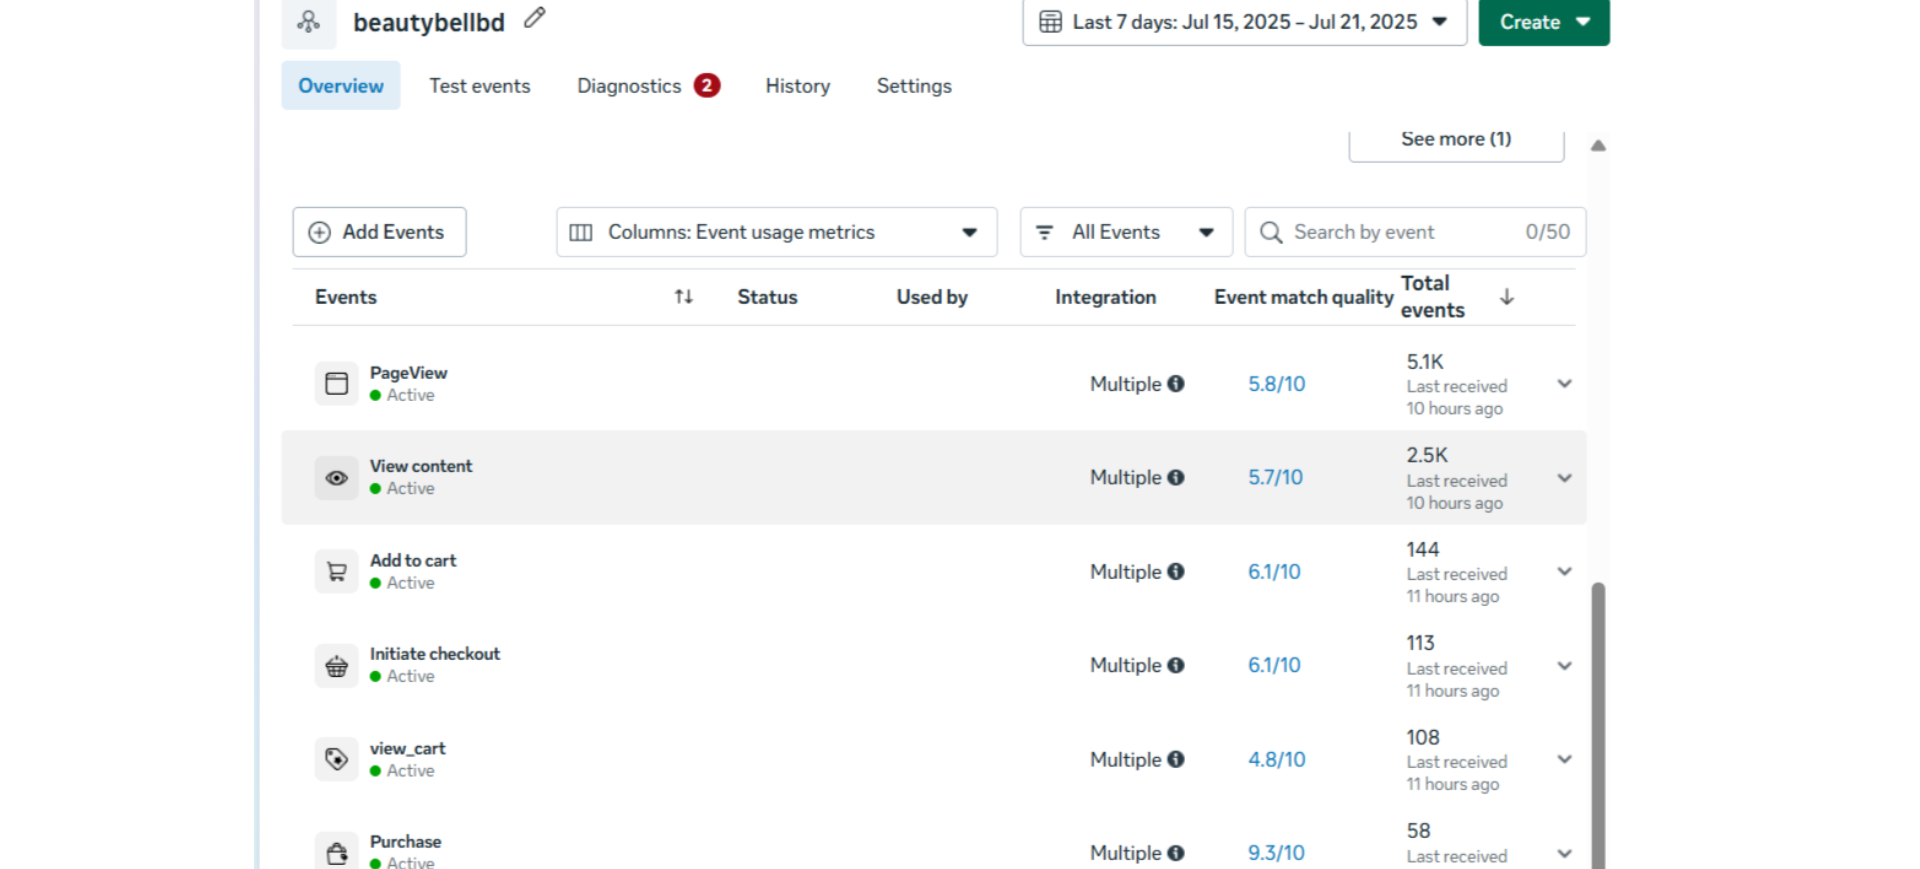Click info icon next to PageView Multiple

[1176, 384]
